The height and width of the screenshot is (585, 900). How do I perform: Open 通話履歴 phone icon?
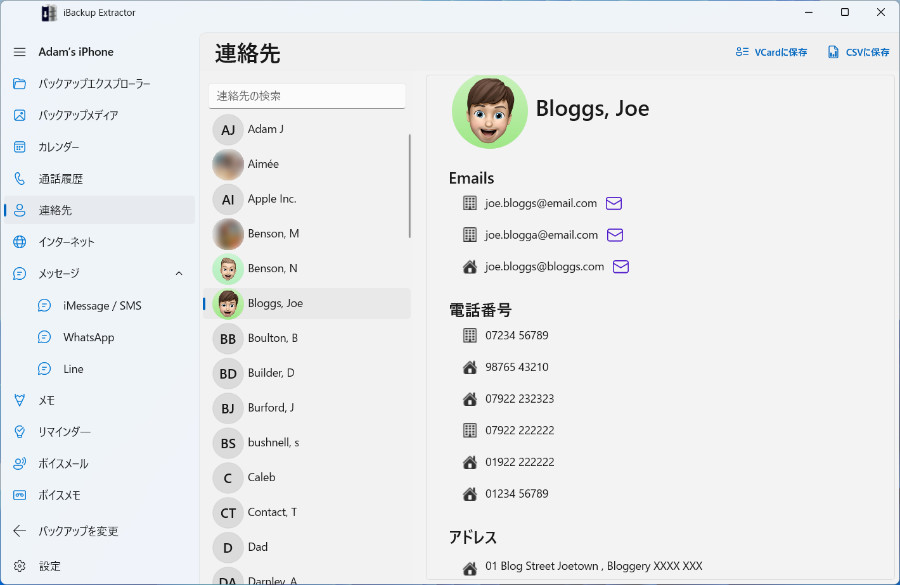20,179
